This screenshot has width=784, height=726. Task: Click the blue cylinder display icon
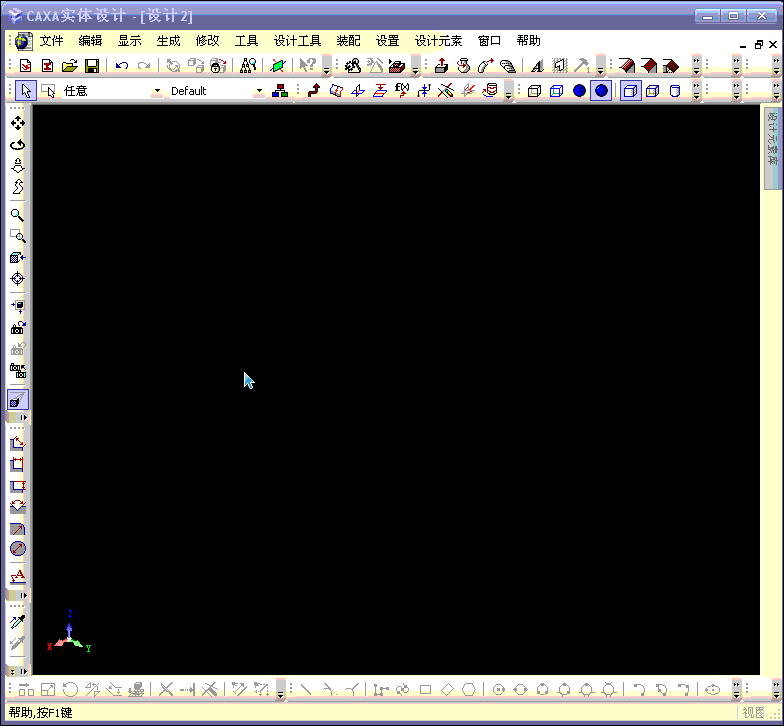coord(674,91)
